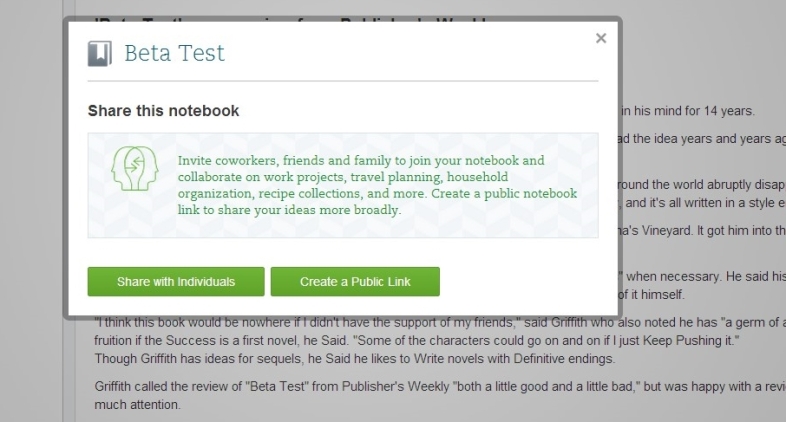Close the Share notebook dialog
The image size is (786, 422).
coord(601,38)
